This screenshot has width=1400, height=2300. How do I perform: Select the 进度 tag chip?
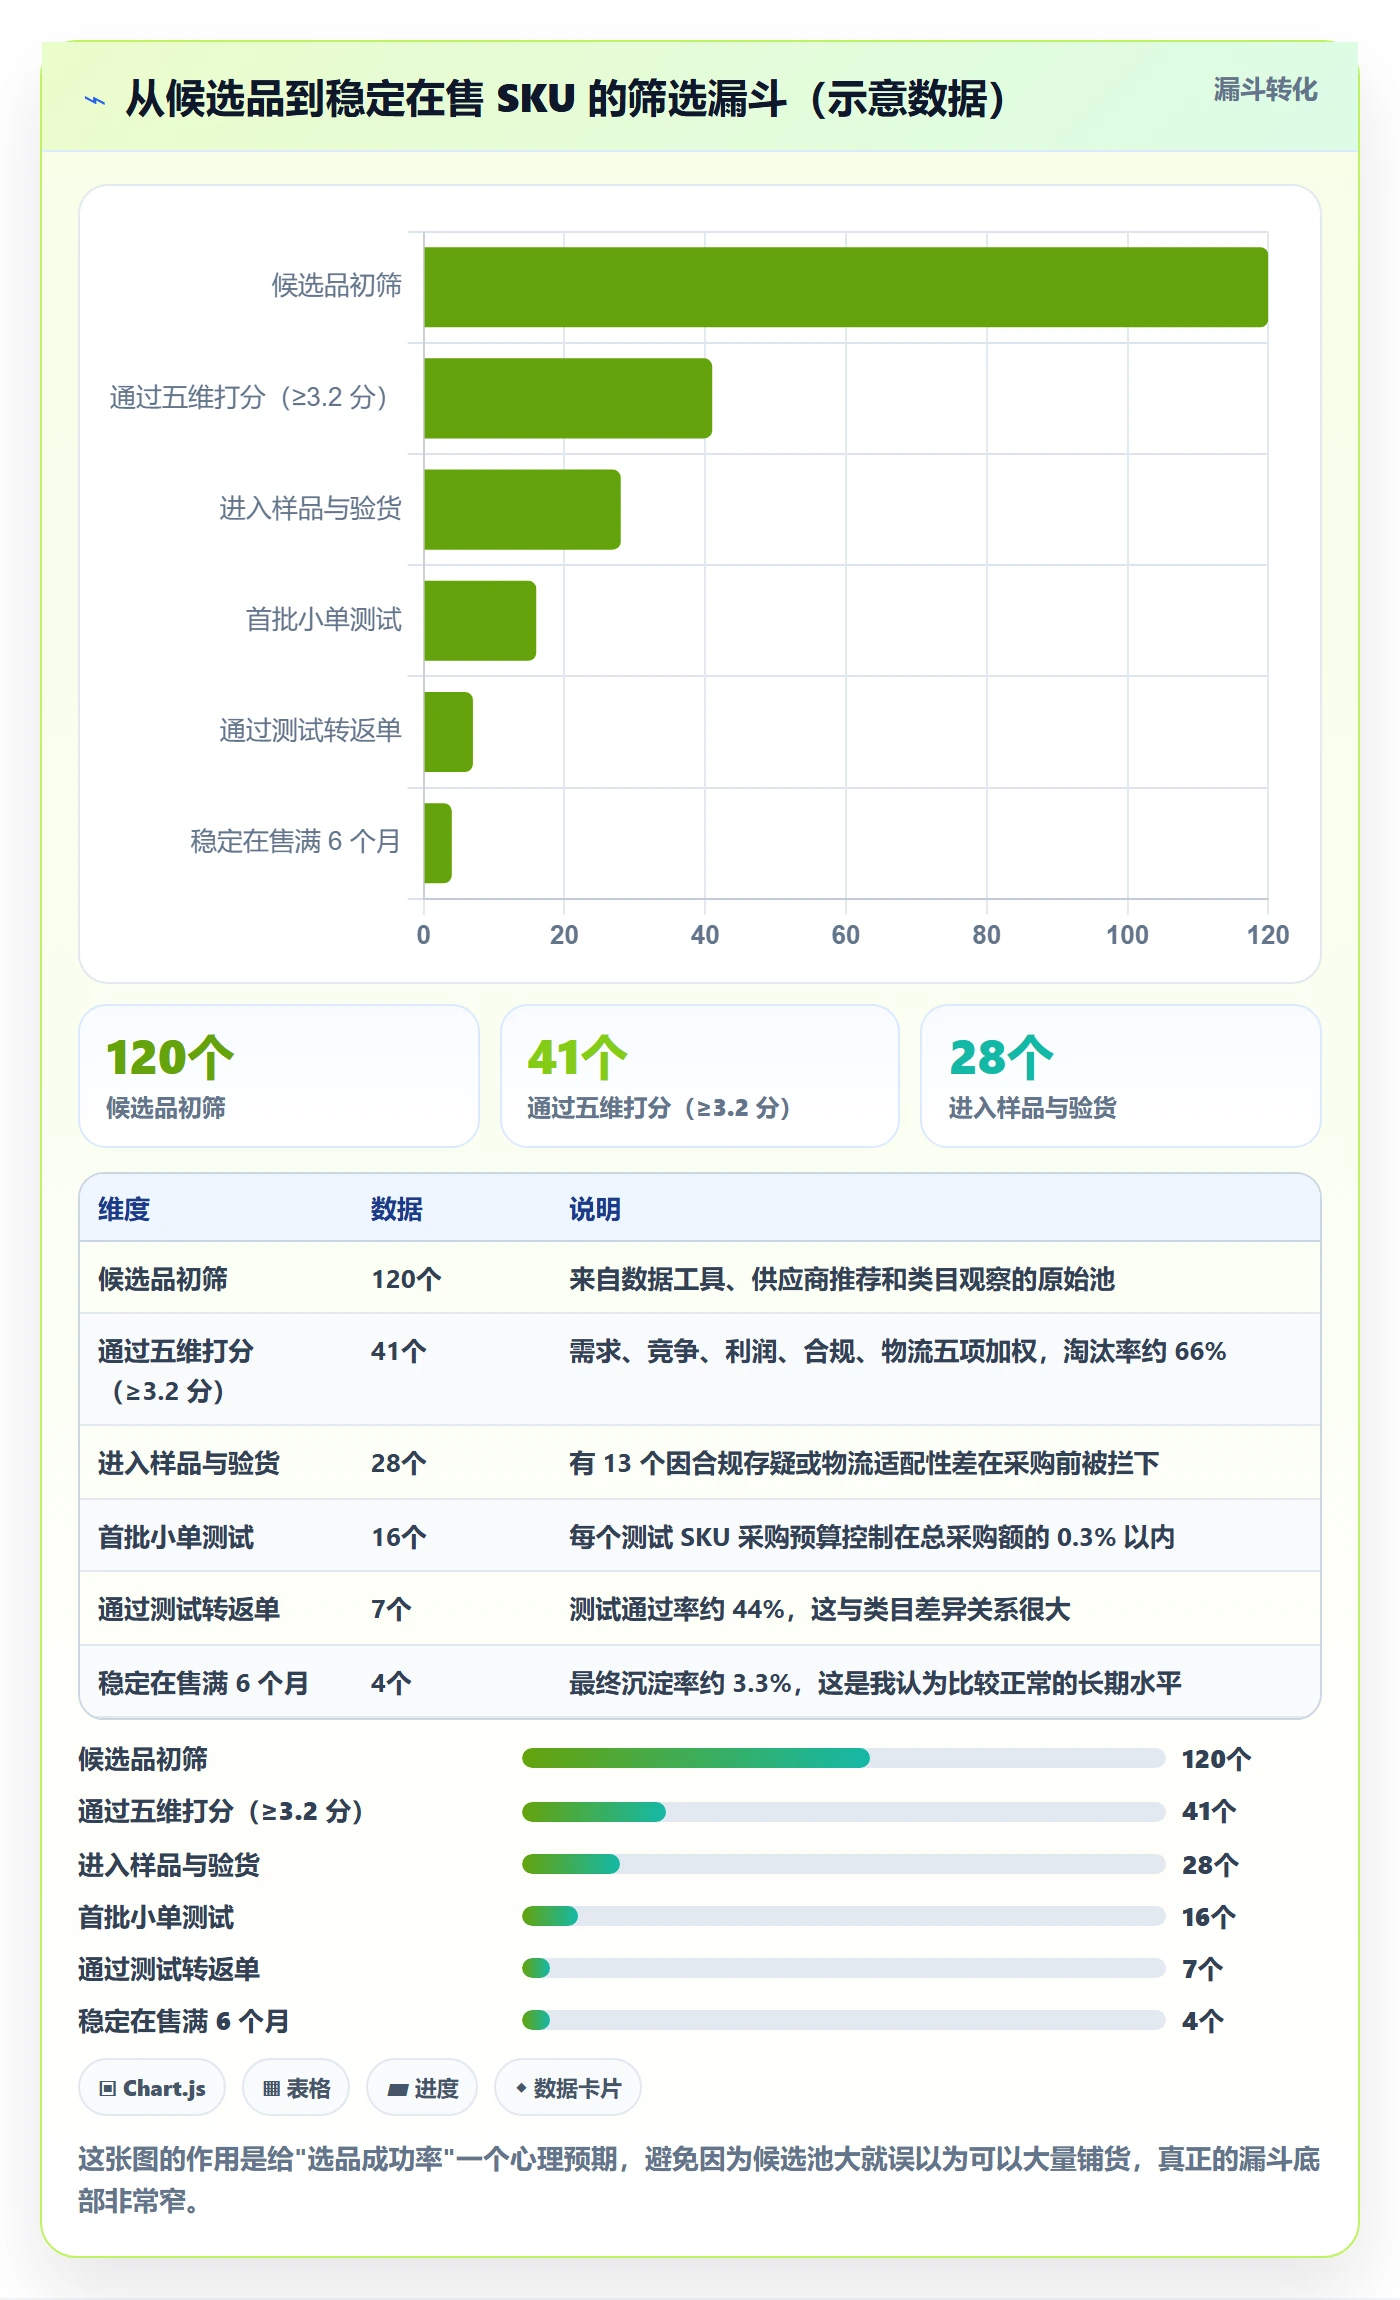pos(422,2088)
